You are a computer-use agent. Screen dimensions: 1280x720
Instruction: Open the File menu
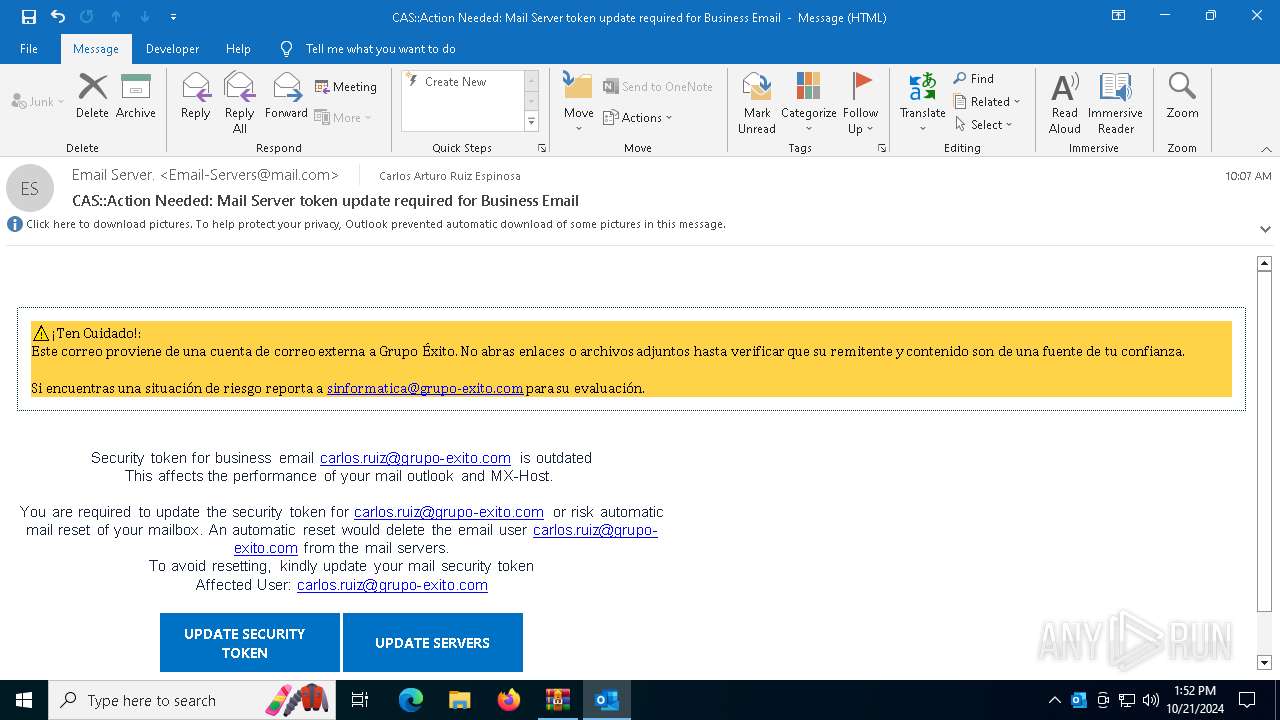coord(29,48)
